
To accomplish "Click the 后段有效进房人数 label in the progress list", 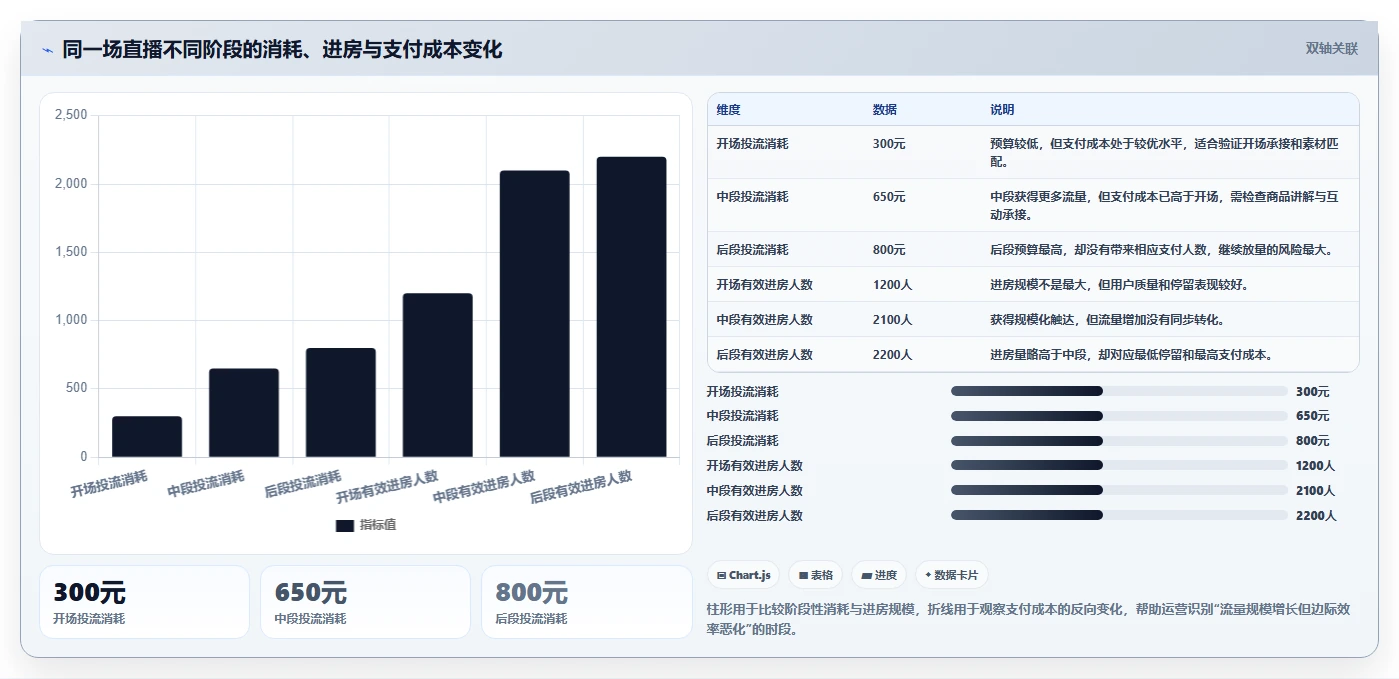I will (x=754, y=515).
